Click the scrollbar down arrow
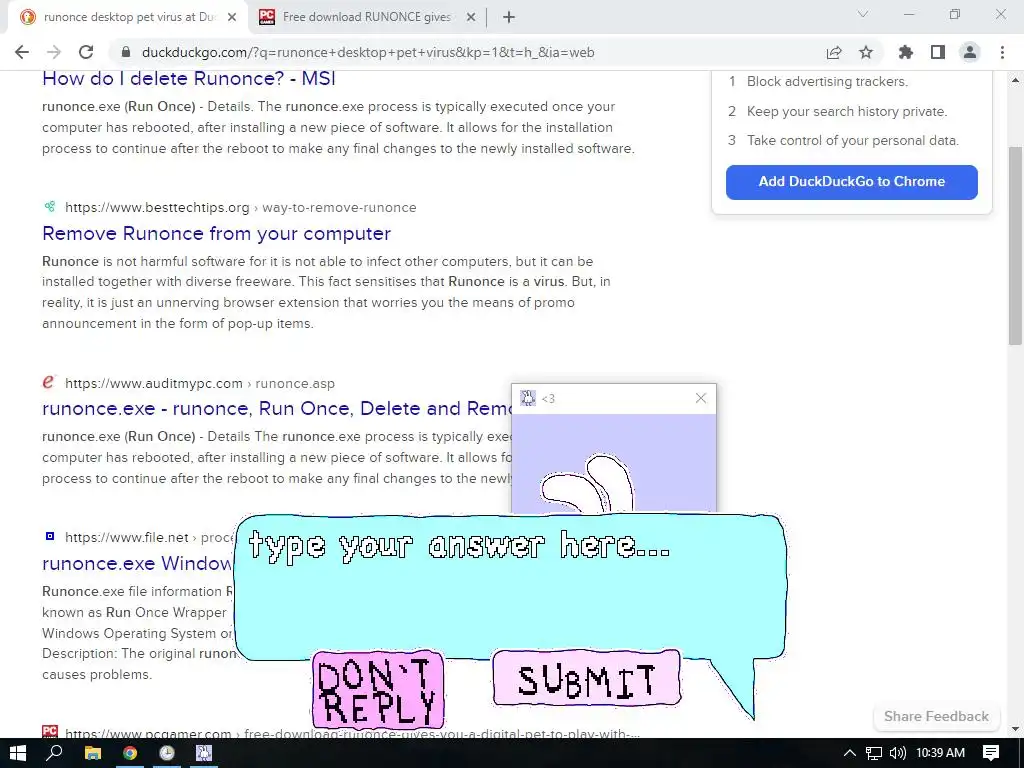This screenshot has width=1024, height=768. [x=1016, y=729]
